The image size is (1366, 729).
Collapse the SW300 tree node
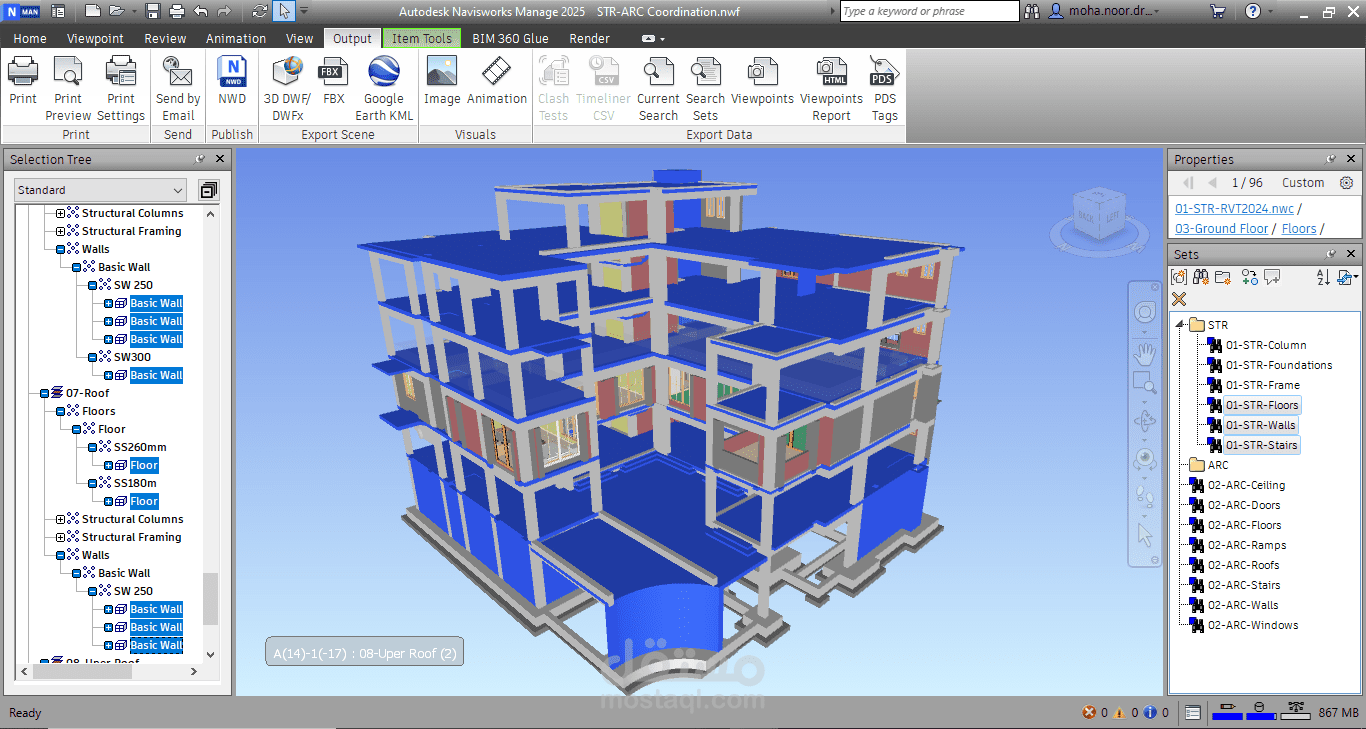click(92, 357)
